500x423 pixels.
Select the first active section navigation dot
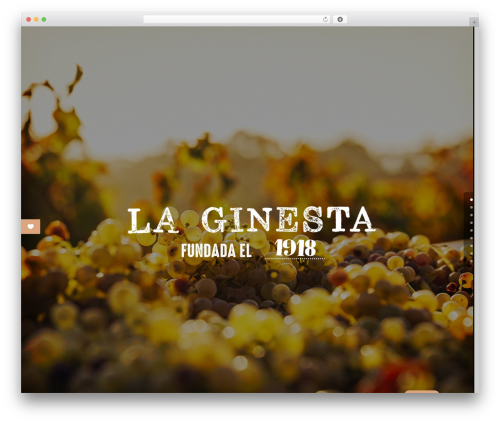coord(471,200)
